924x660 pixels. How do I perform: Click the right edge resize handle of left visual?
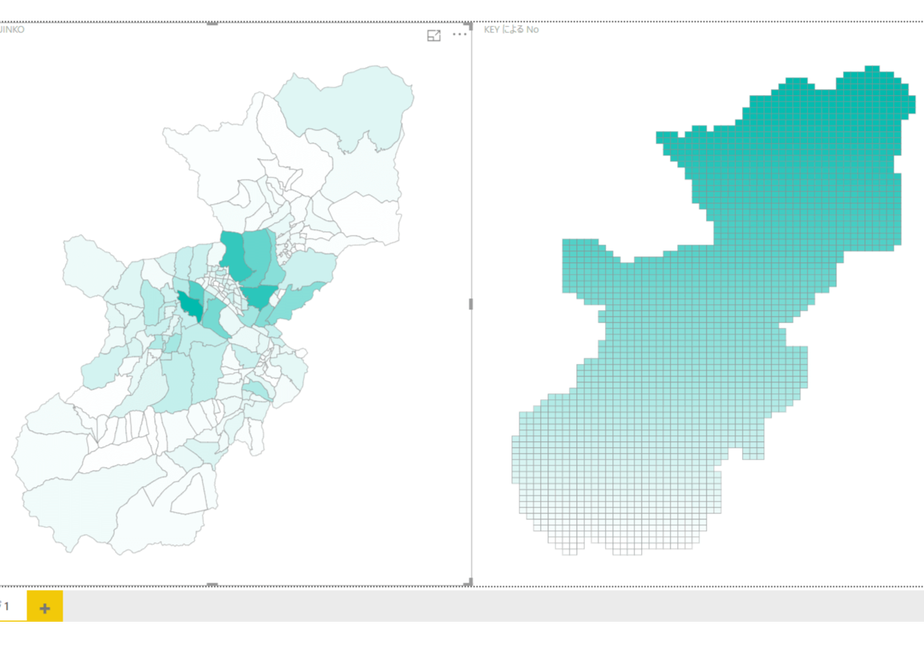tap(470, 304)
